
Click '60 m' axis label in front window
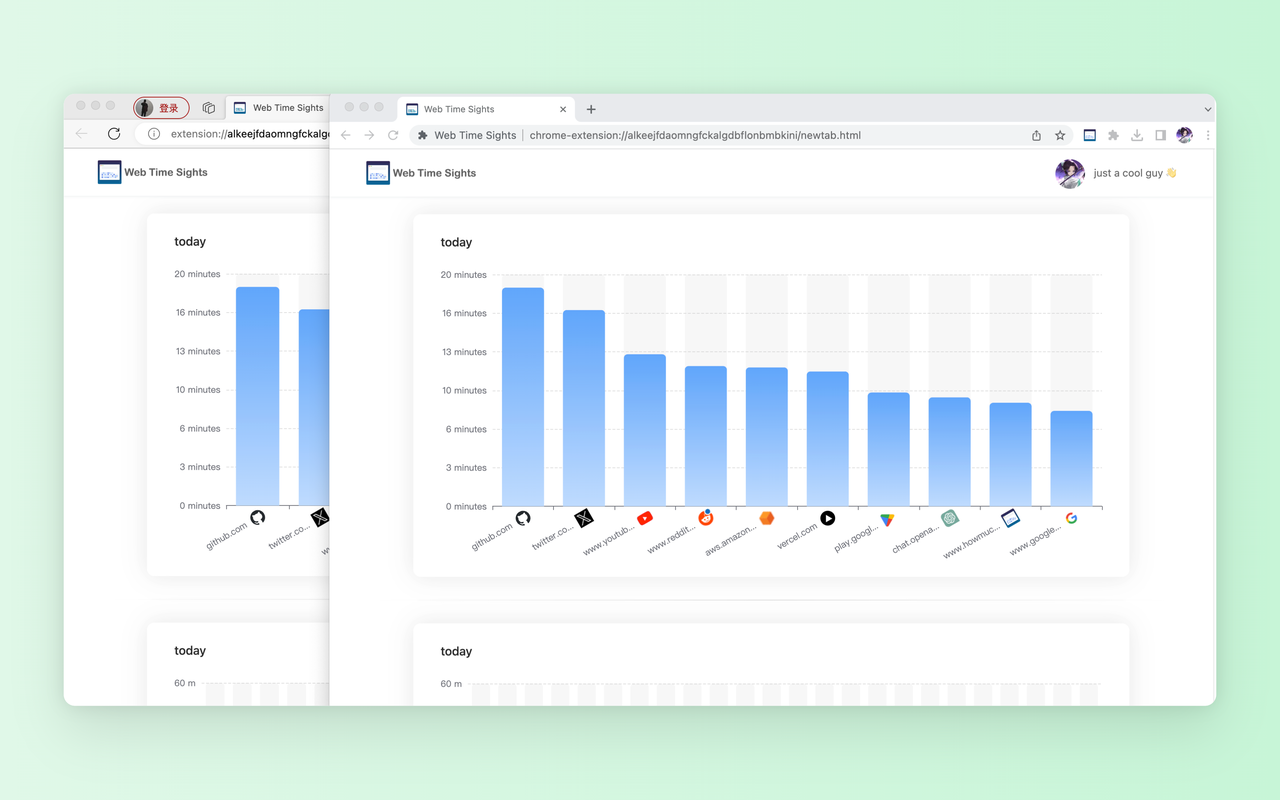(x=451, y=684)
